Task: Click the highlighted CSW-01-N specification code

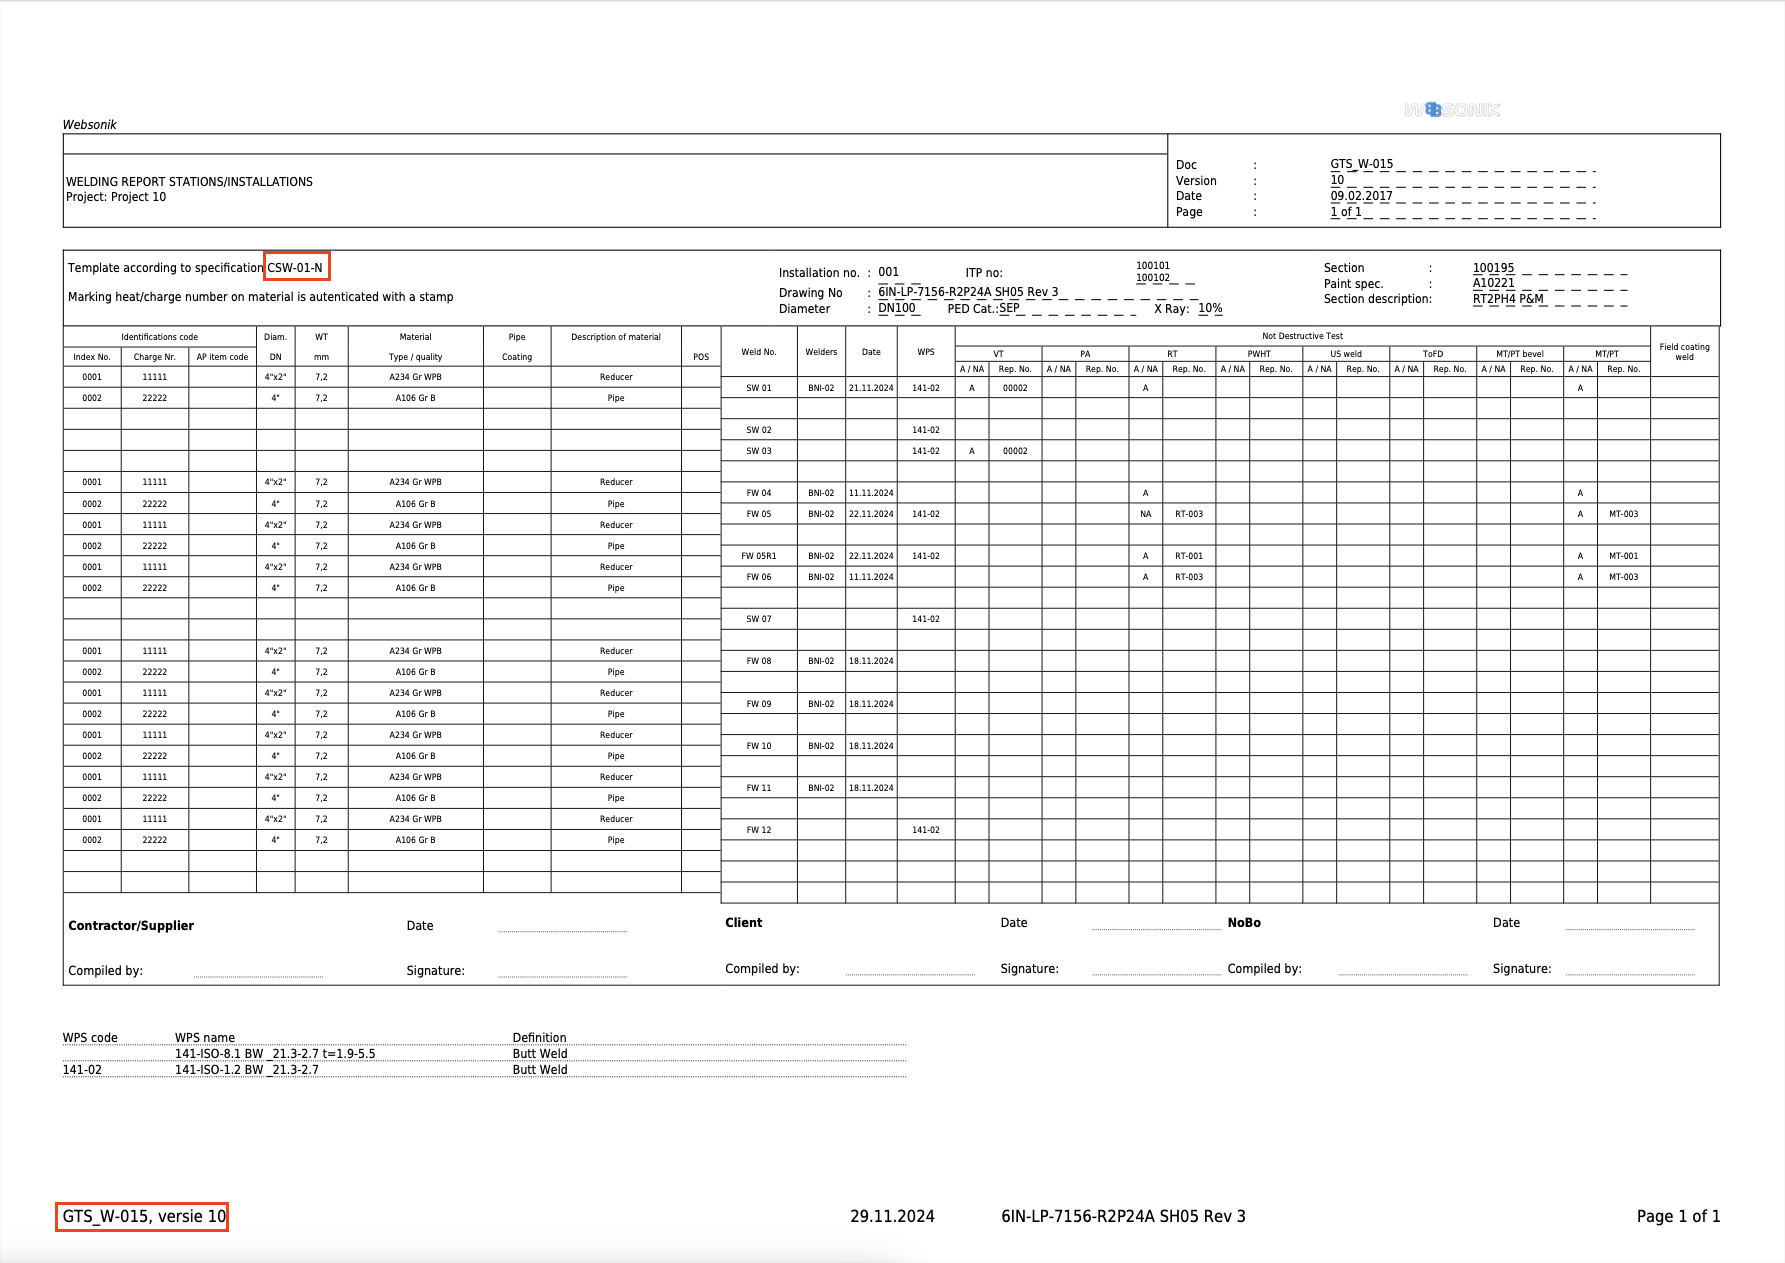Action: coord(296,267)
